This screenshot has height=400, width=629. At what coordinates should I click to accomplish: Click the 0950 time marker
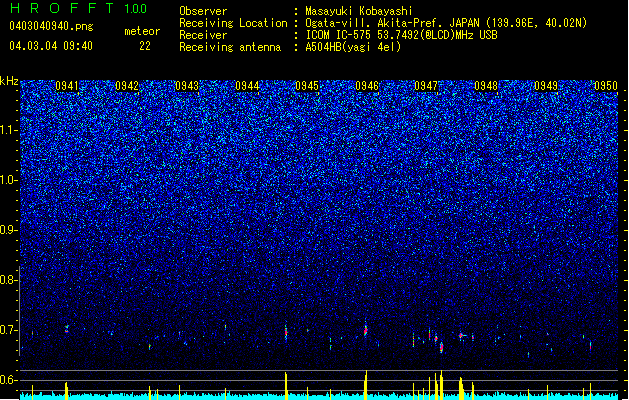606,86
